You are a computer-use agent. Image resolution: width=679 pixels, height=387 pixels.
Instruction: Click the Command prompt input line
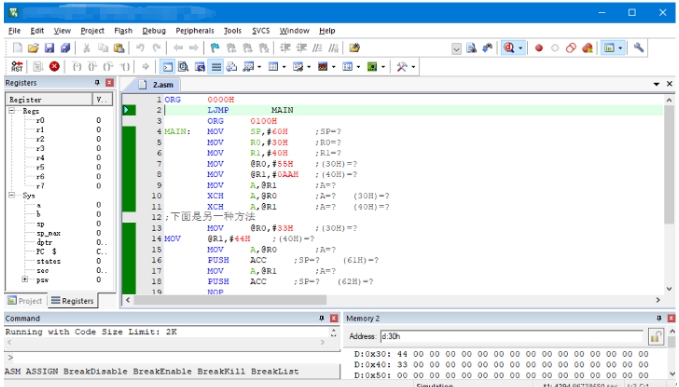(172, 358)
